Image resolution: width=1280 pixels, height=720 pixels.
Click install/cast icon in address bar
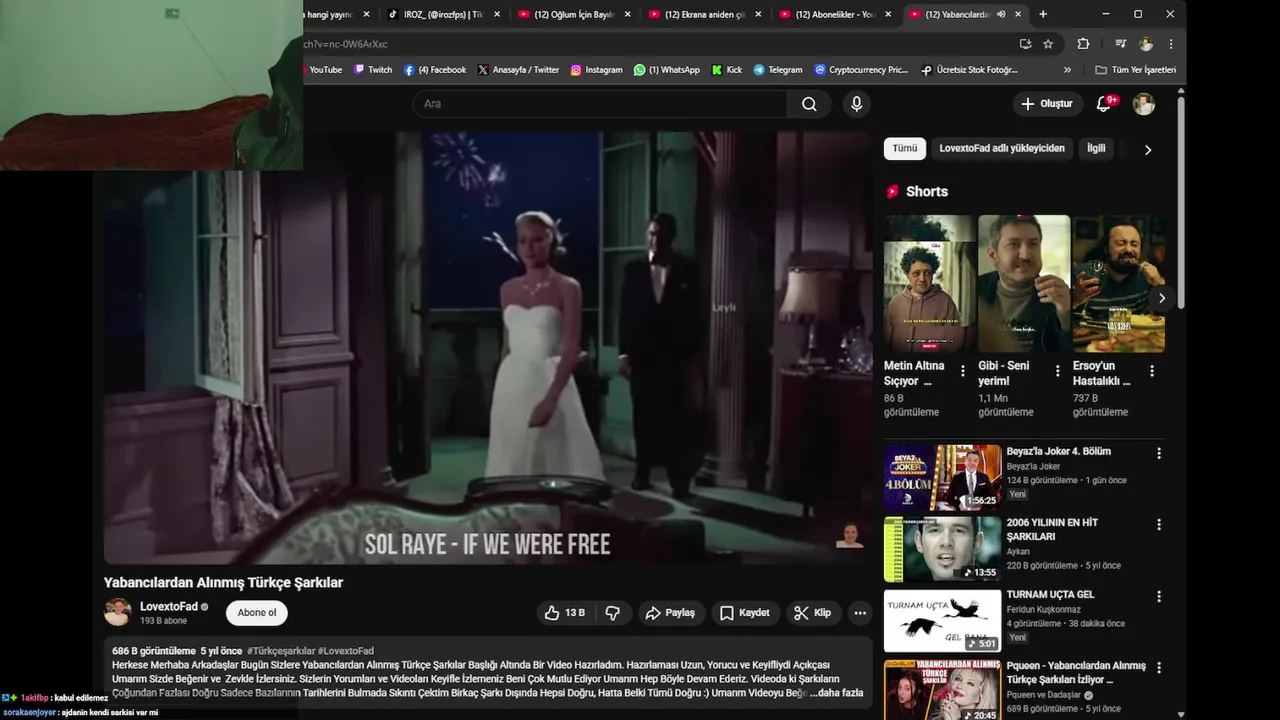click(x=1025, y=44)
